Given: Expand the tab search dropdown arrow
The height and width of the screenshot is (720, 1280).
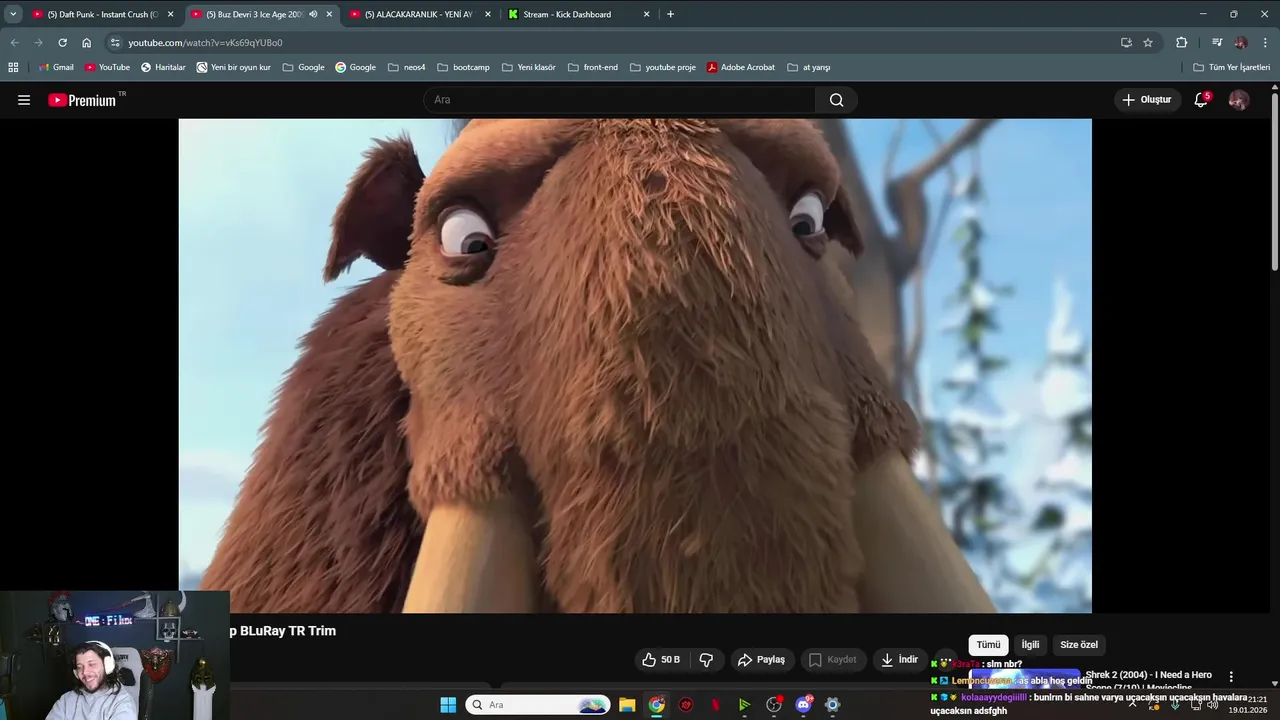Looking at the screenshot, I should click(13, 14).
